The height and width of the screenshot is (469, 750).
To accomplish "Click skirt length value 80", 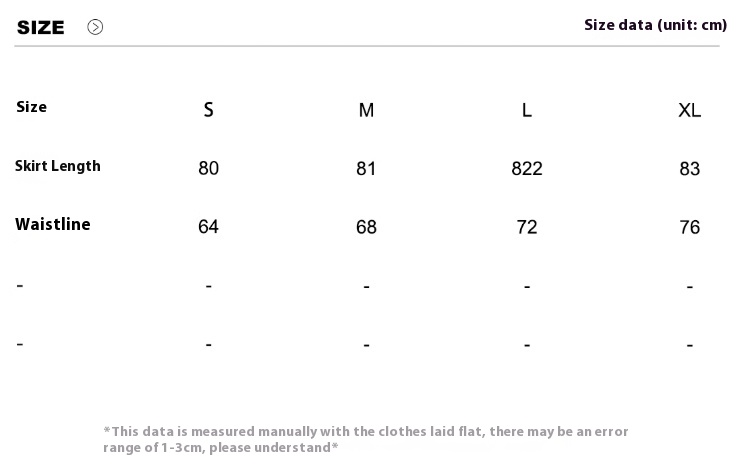I will (x=209, y=168).
